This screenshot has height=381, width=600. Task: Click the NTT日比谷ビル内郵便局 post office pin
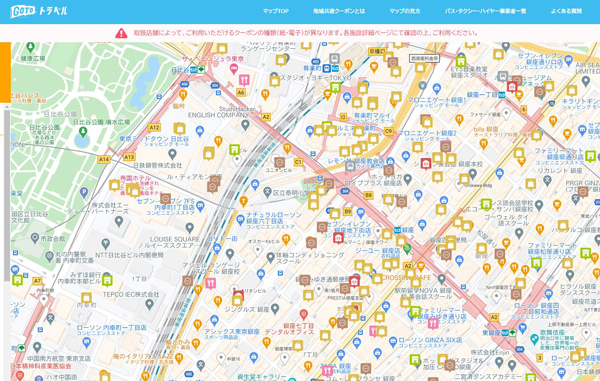[x=105, y=244]
